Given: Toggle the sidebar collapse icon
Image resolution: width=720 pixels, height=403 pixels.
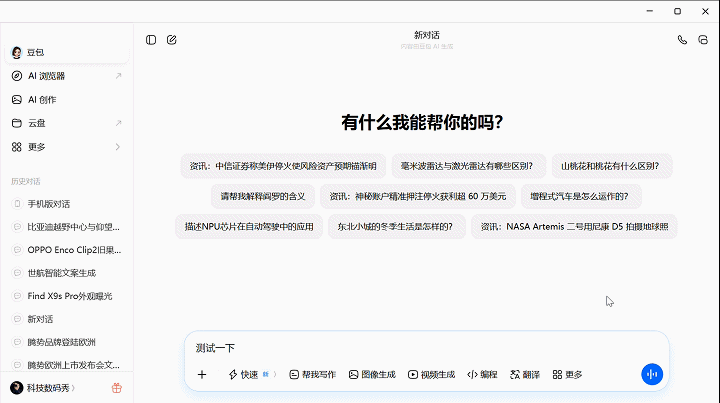Looking at the screenshot, I should point(151,40).
